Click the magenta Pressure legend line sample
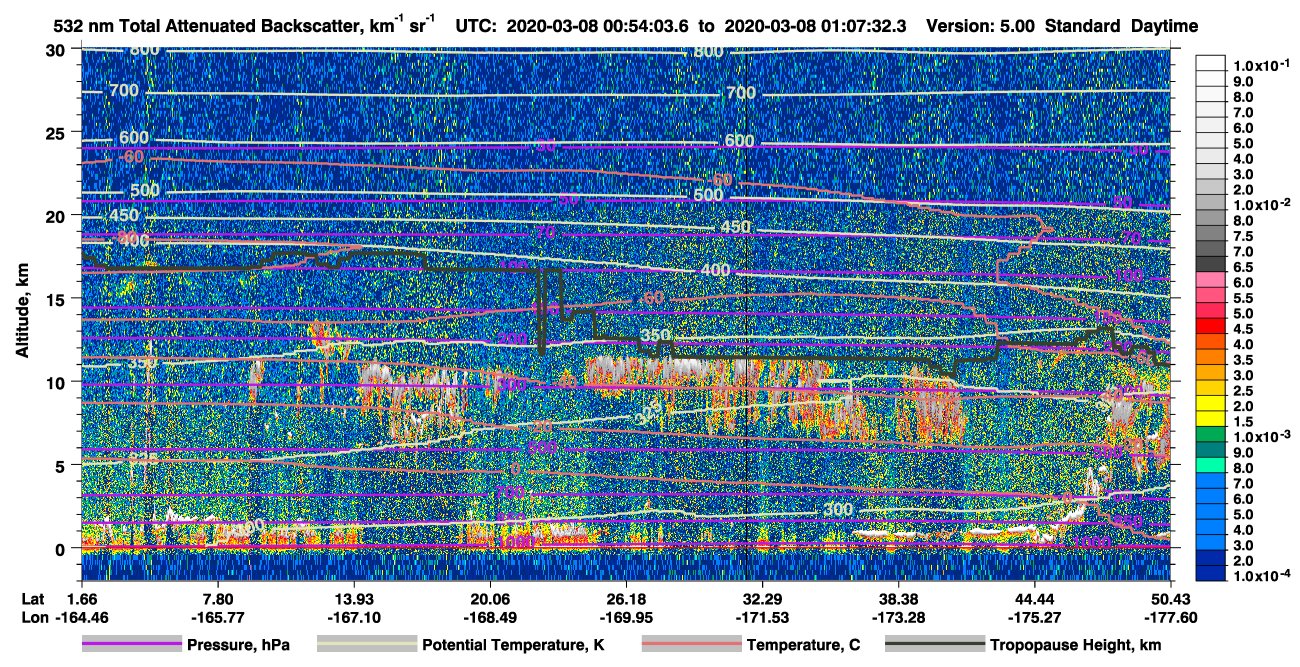 [x=131, y=645]
